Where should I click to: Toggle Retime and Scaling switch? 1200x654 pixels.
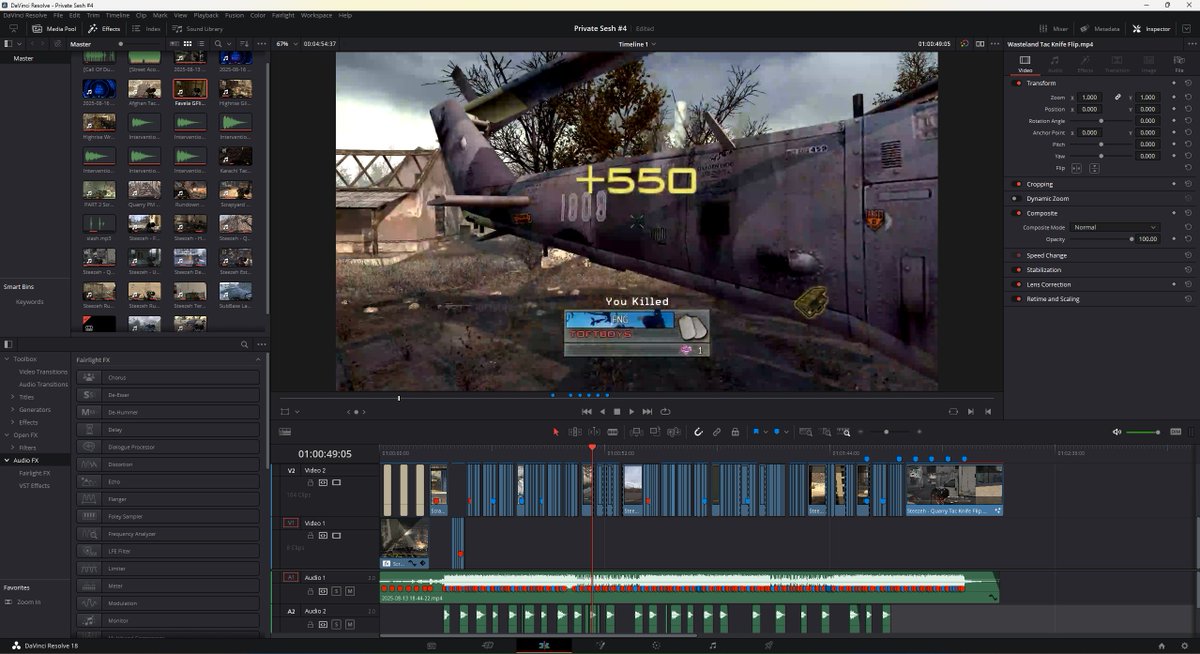point(1018,299)
